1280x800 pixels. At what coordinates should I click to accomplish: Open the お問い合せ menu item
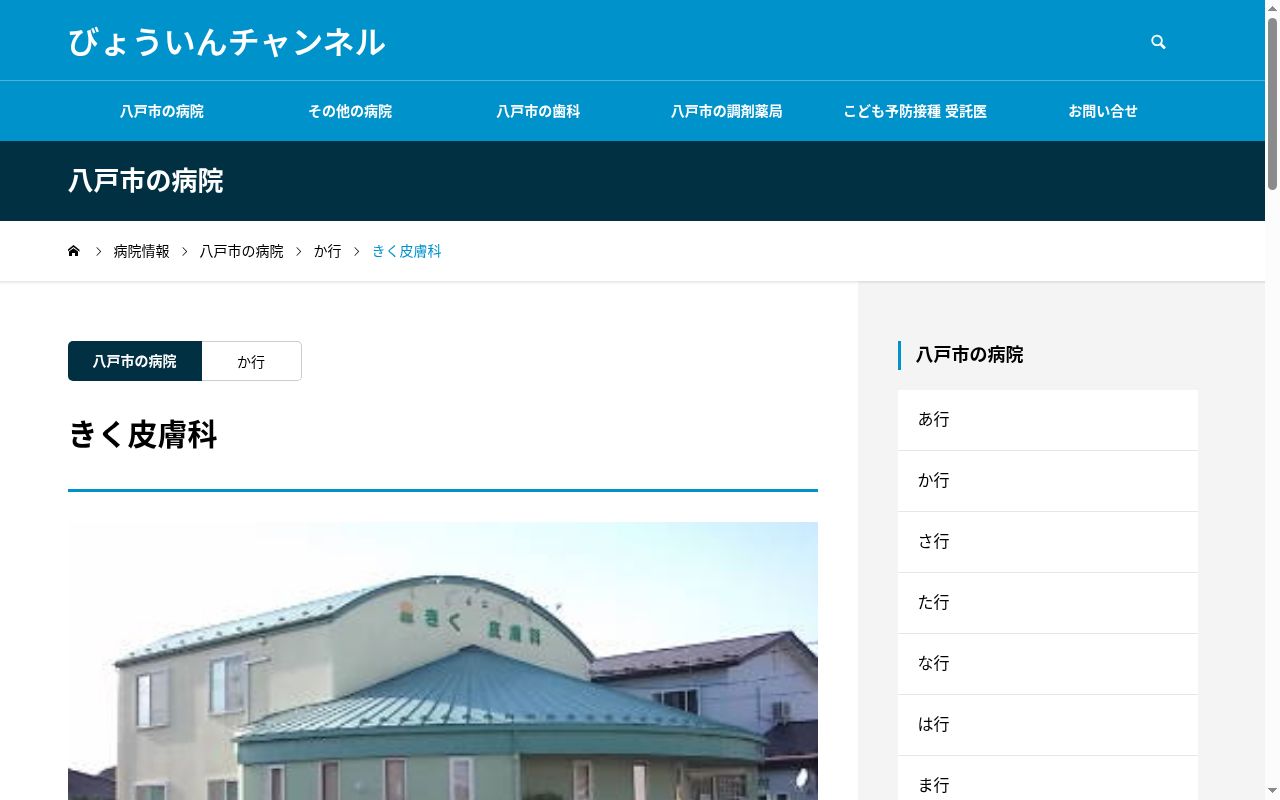[x=1103, y=111]
